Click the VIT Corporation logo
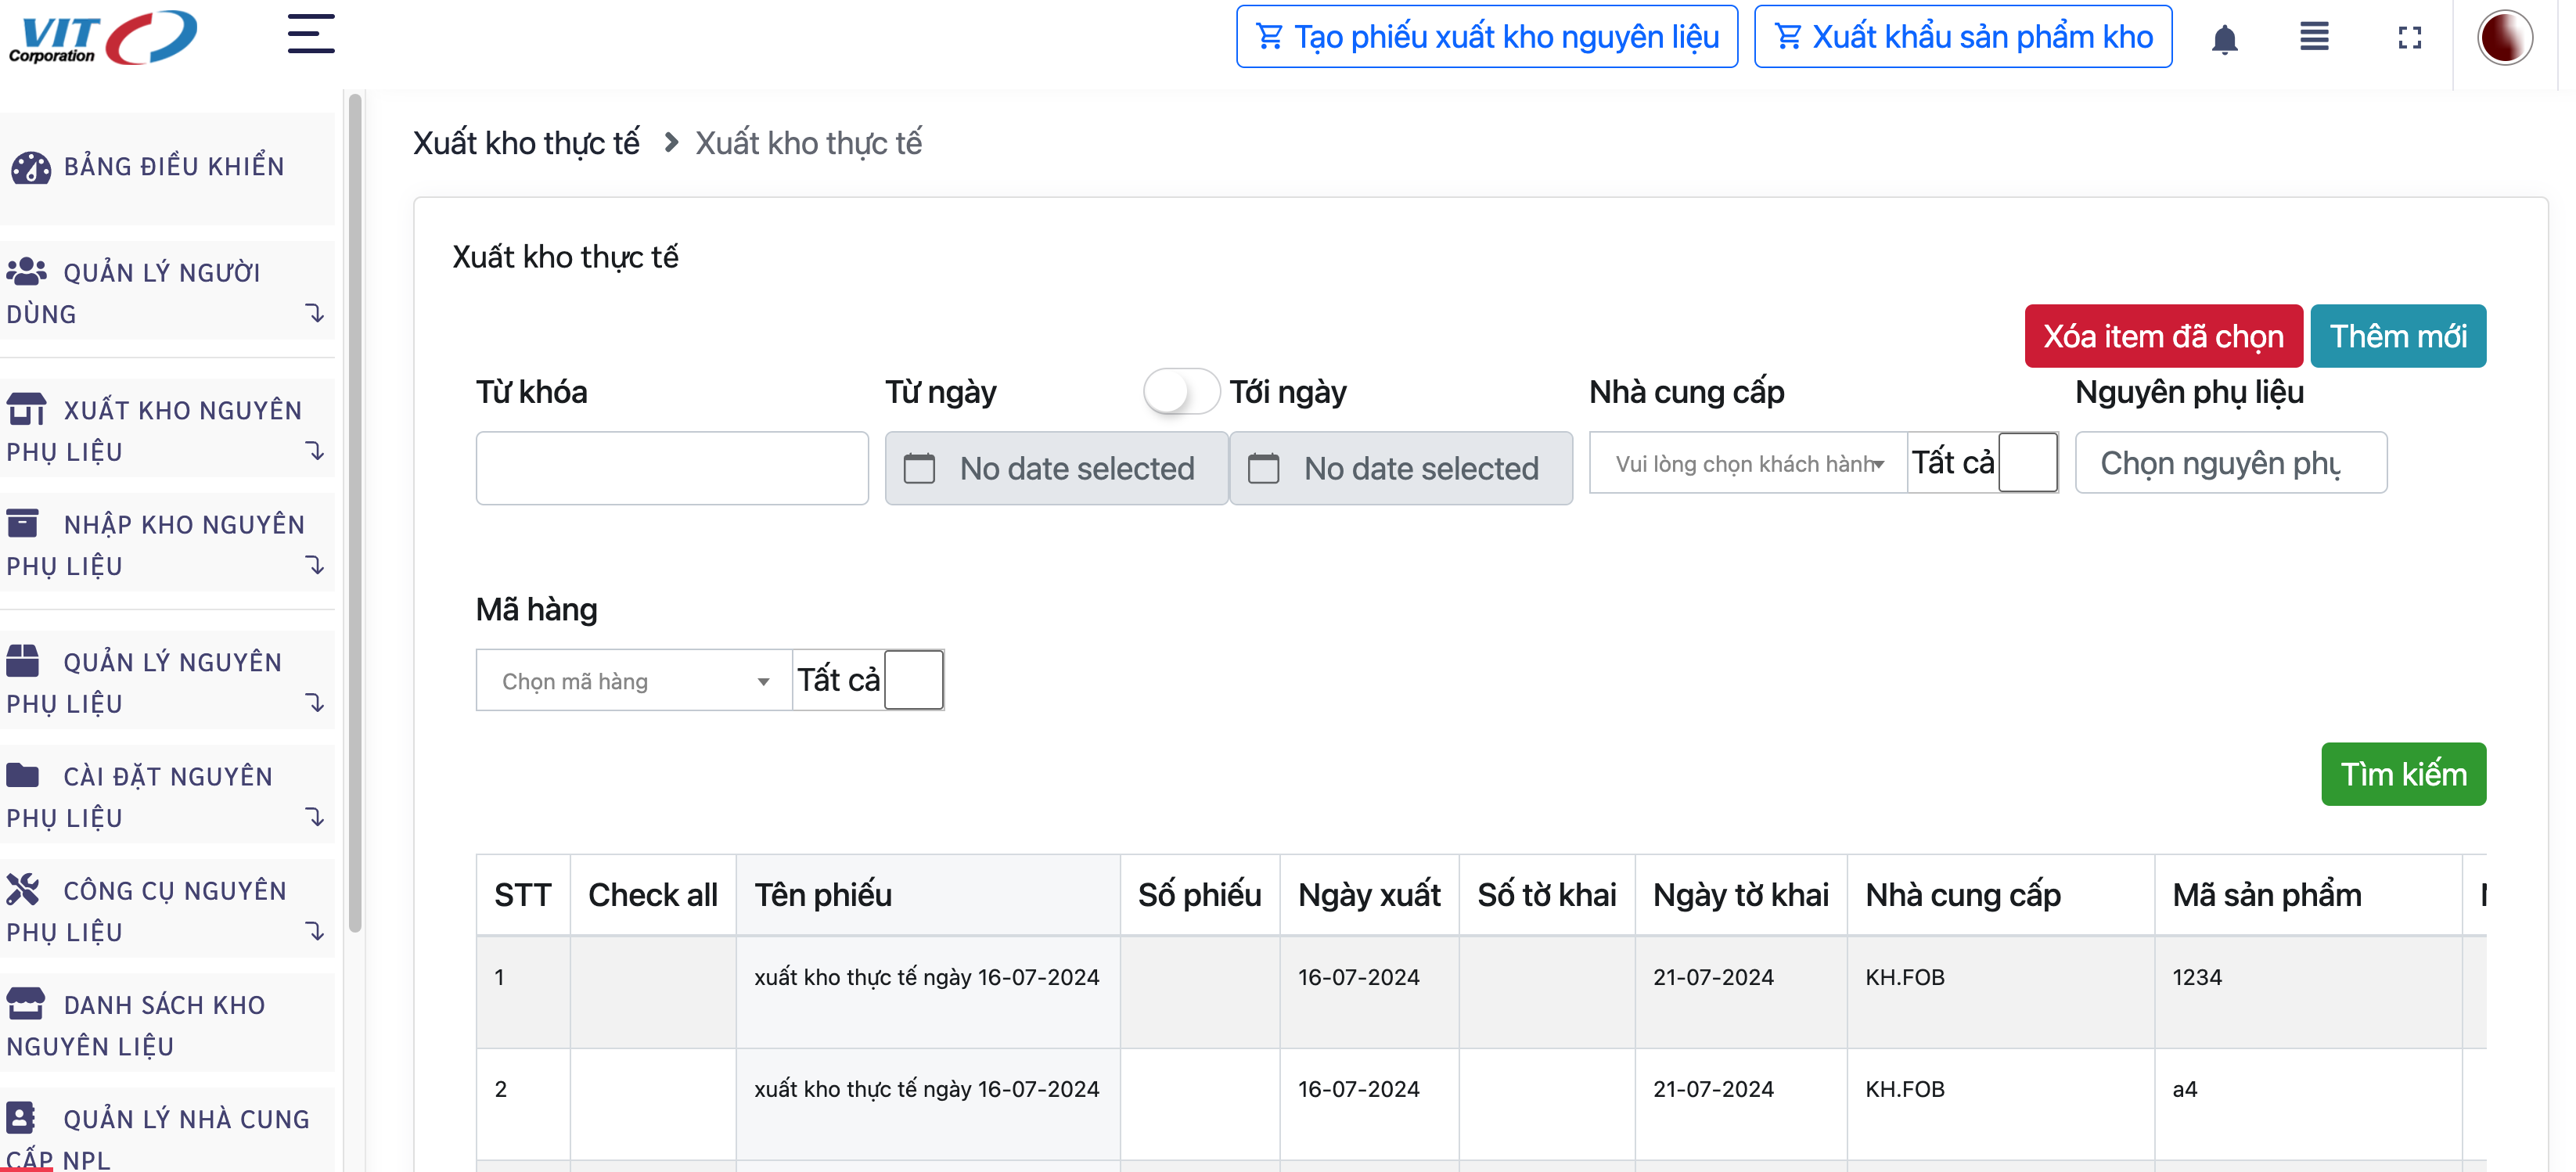Image resolution: width=2576 pixels, height=1172 pixels. click(102, 38)
